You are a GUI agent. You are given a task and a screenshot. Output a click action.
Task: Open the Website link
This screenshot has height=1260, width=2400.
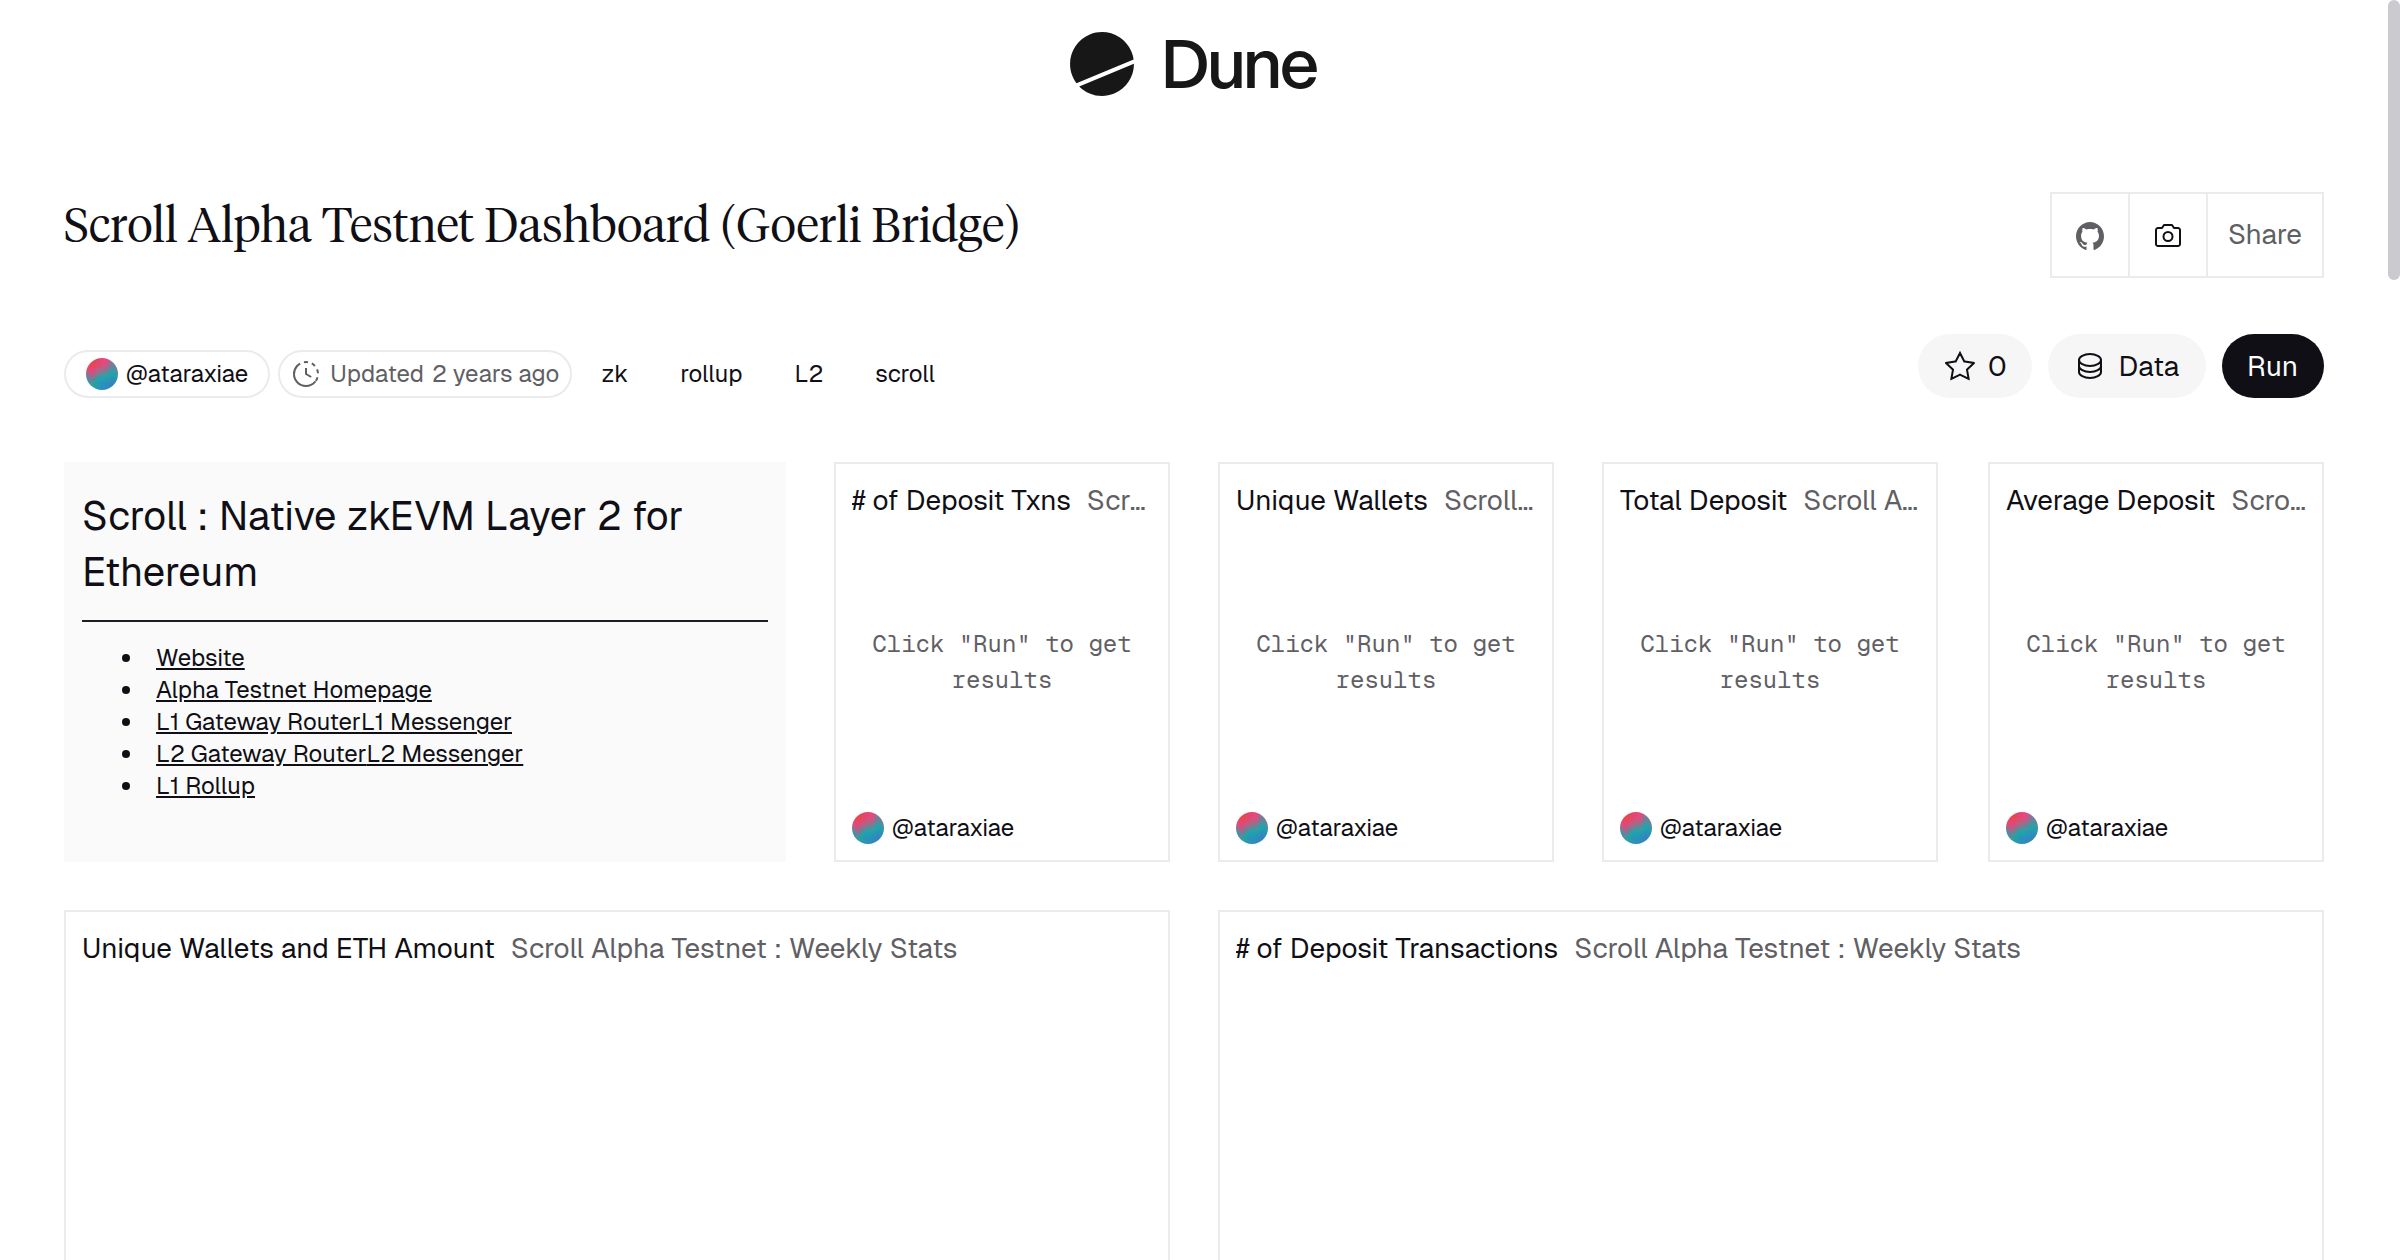(x=199, y=657)
